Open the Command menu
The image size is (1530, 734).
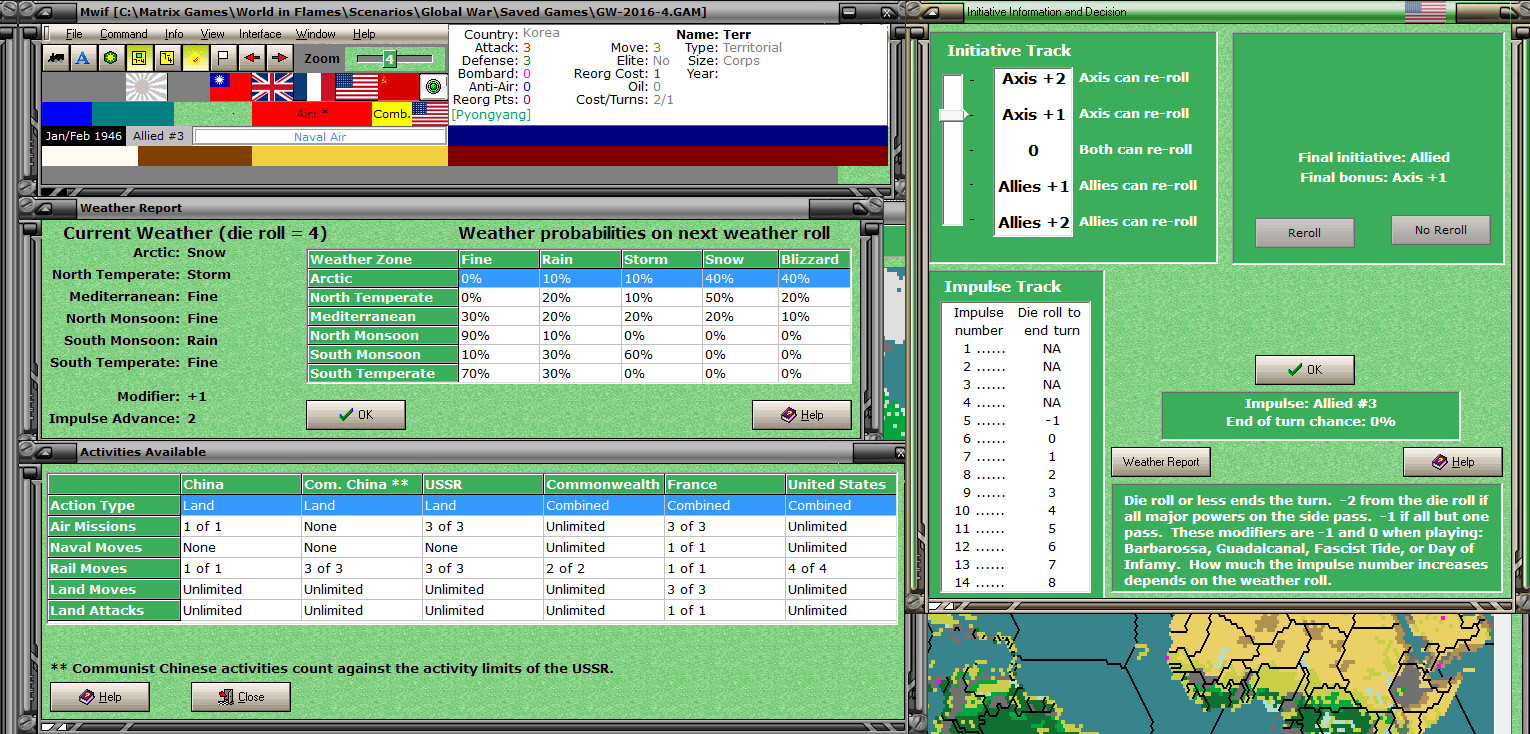coord(123,34)
